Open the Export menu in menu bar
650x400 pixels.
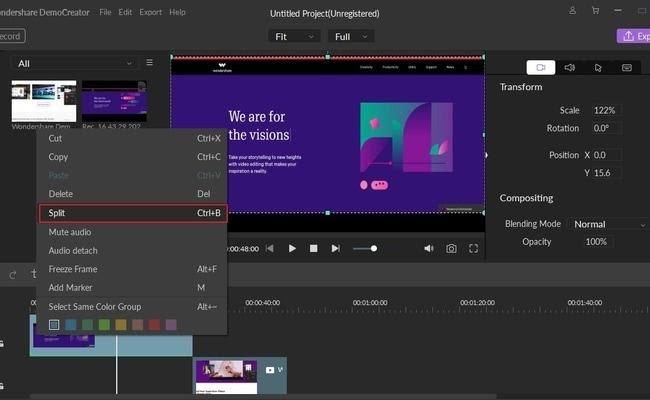(151, 12)
